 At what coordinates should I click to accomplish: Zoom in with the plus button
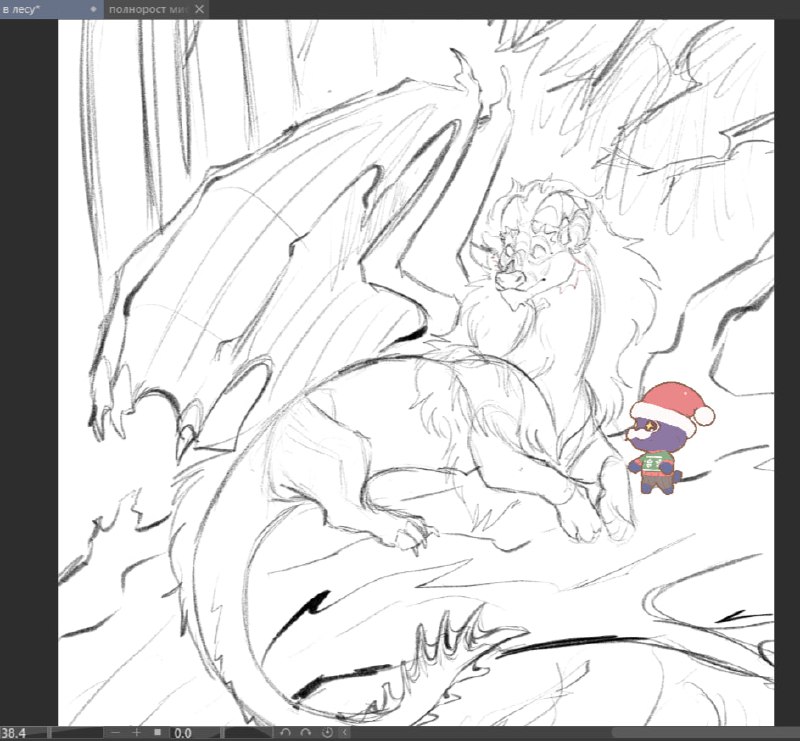click(x=136, y=733)
